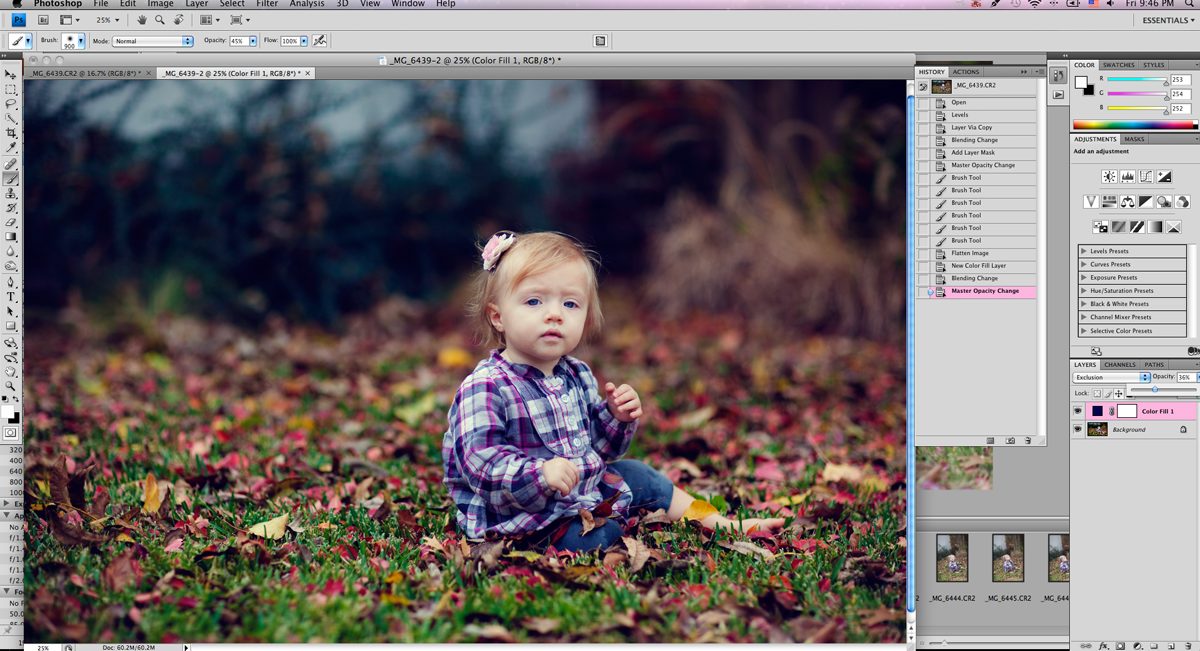
Task: Open the Filter menu
Action: (x=267, y=4)
